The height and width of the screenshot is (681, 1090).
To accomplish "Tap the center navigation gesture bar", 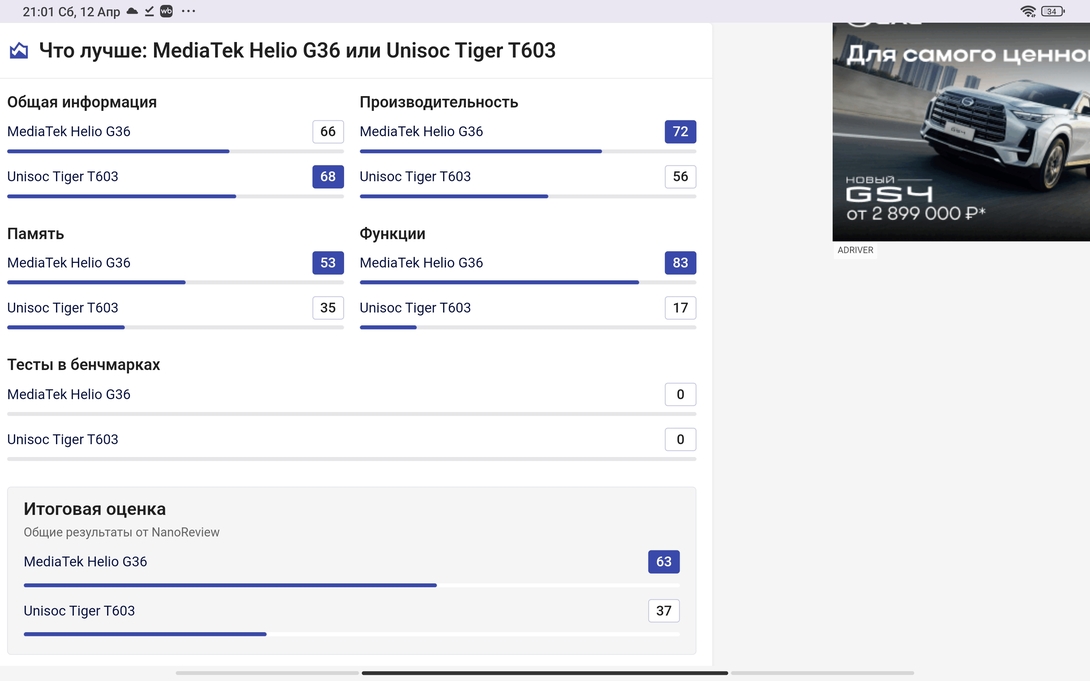I will pos(544,673).
